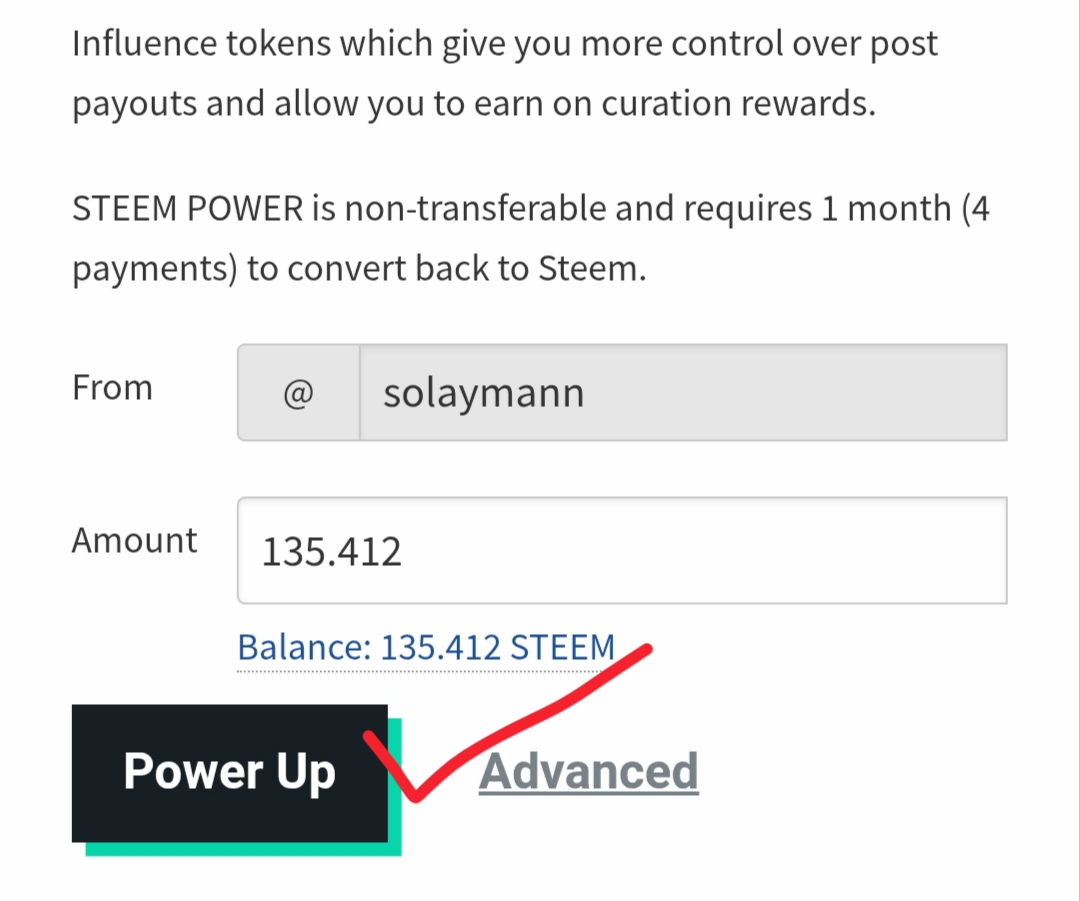Image resolution: width=1080 pixels, height=901 pixels.
Task: Click the teal shadow under Power Up
Action: [x=242, y=849]
